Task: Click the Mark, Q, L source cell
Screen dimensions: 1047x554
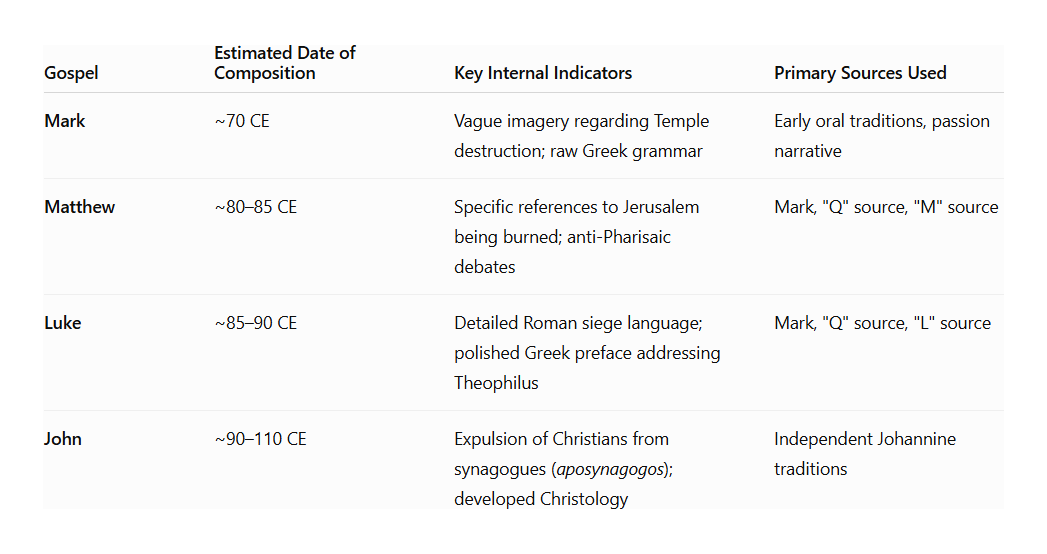Action: [882, 323]
